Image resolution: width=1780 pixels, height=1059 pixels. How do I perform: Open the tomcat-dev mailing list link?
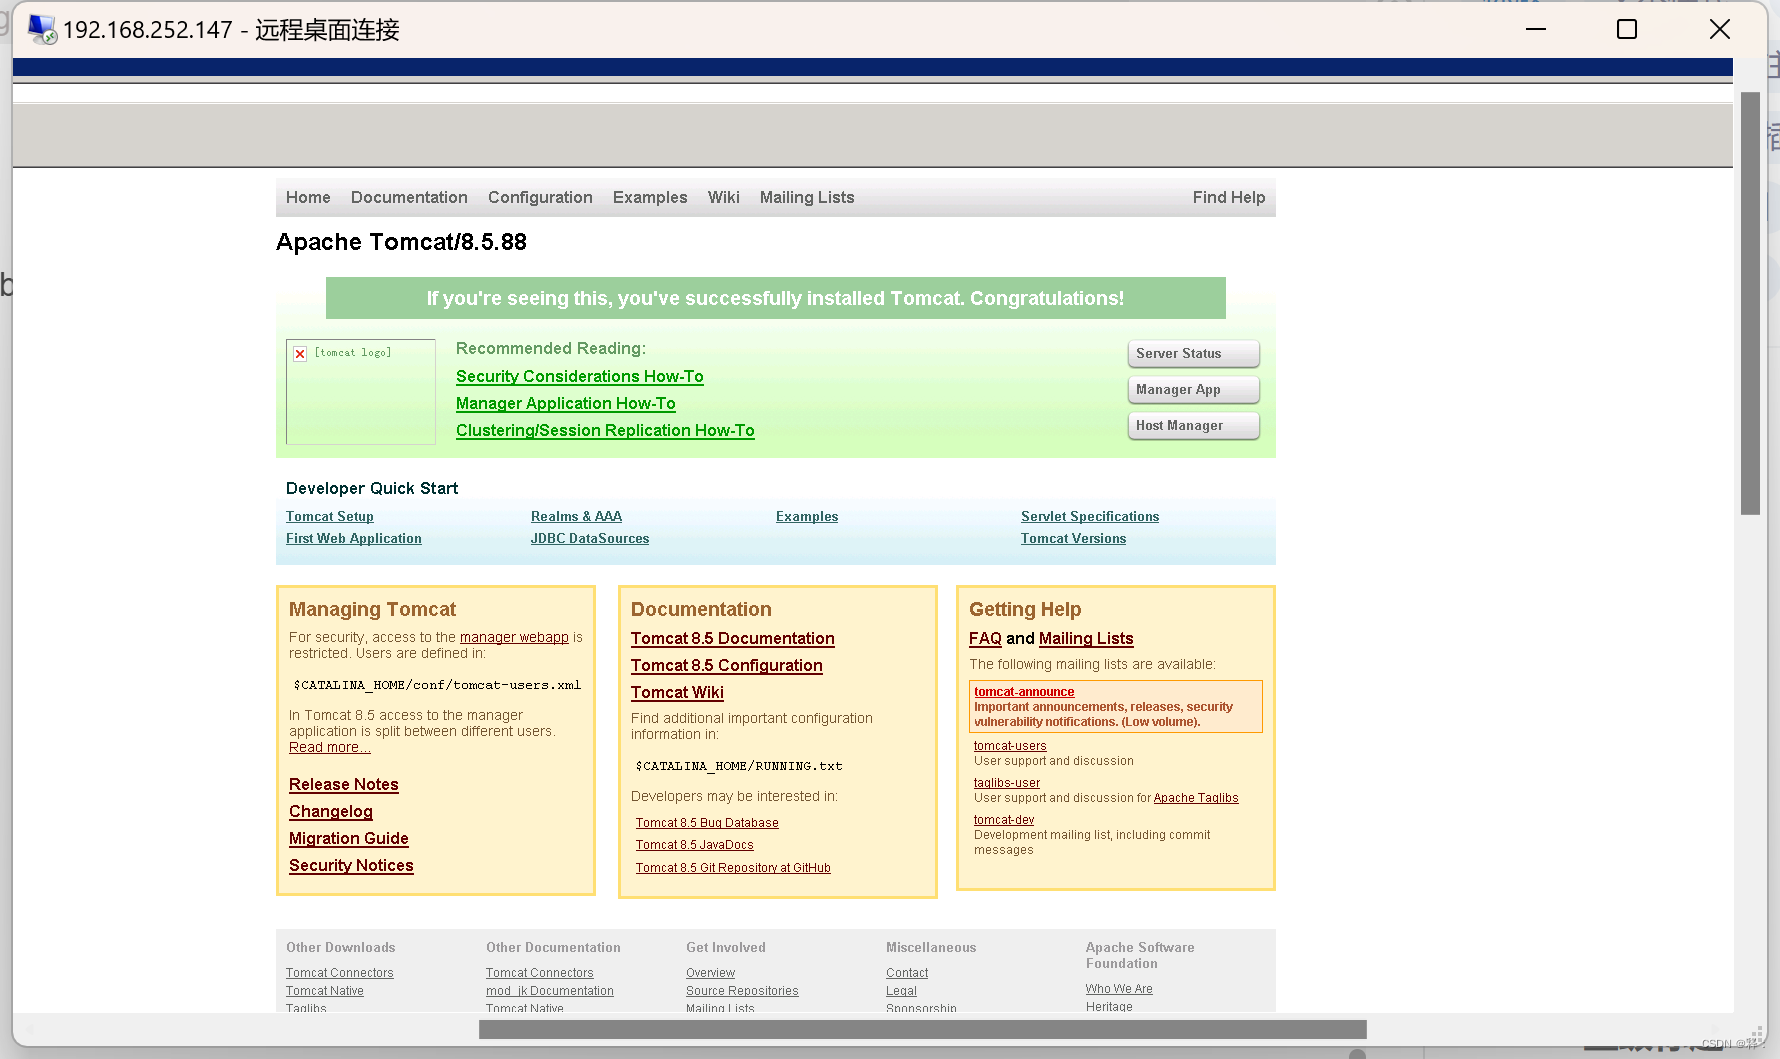coord(1004,820)
